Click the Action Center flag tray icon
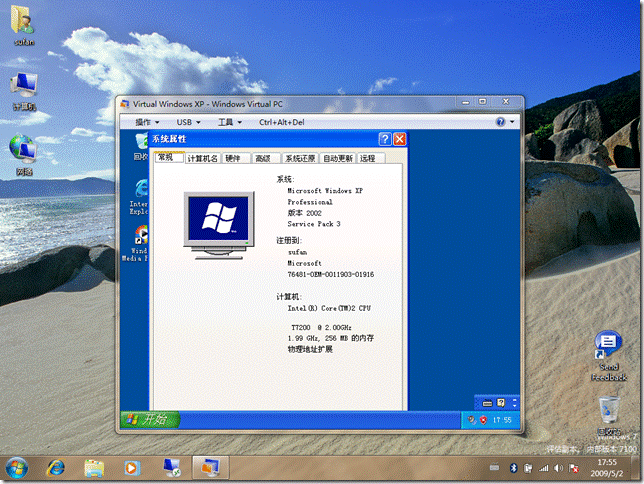Image resolution: width=644 pixels, height=484 pixels. tap(574, 468)
